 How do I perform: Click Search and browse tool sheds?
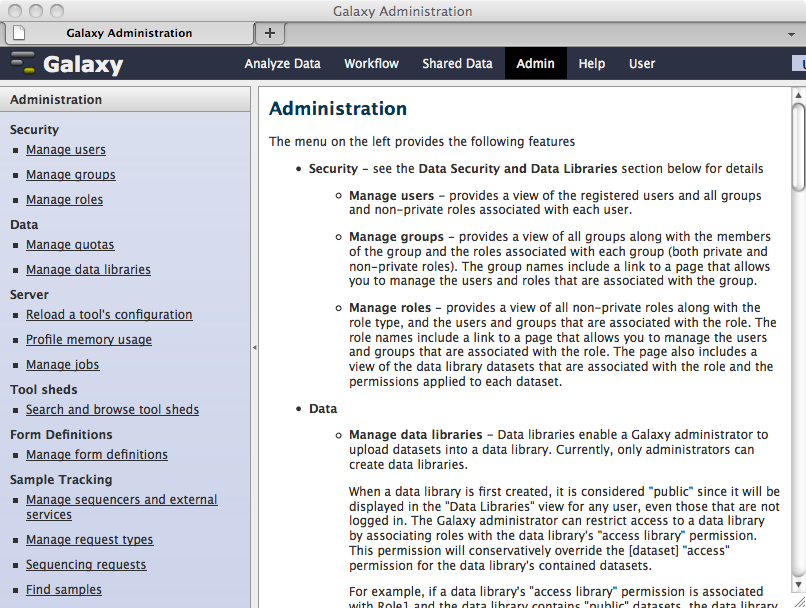(x=113, y=410)
